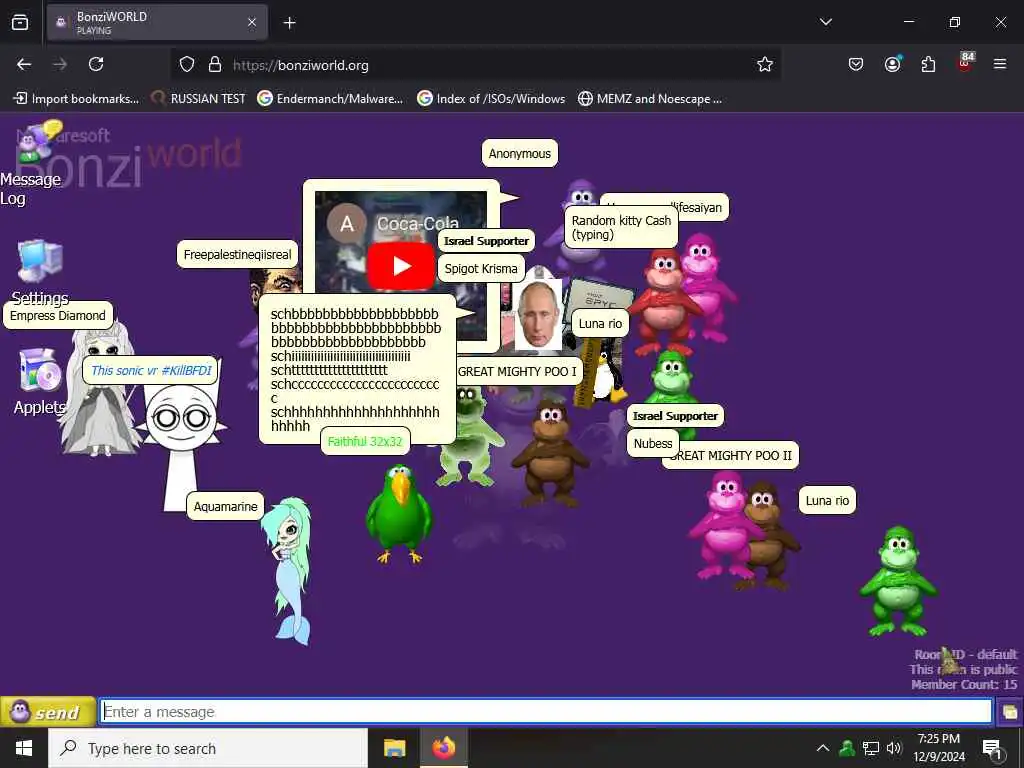Open the Firefox application menu
Viewport: 1024px width, 768px height.
point(1000,65)
